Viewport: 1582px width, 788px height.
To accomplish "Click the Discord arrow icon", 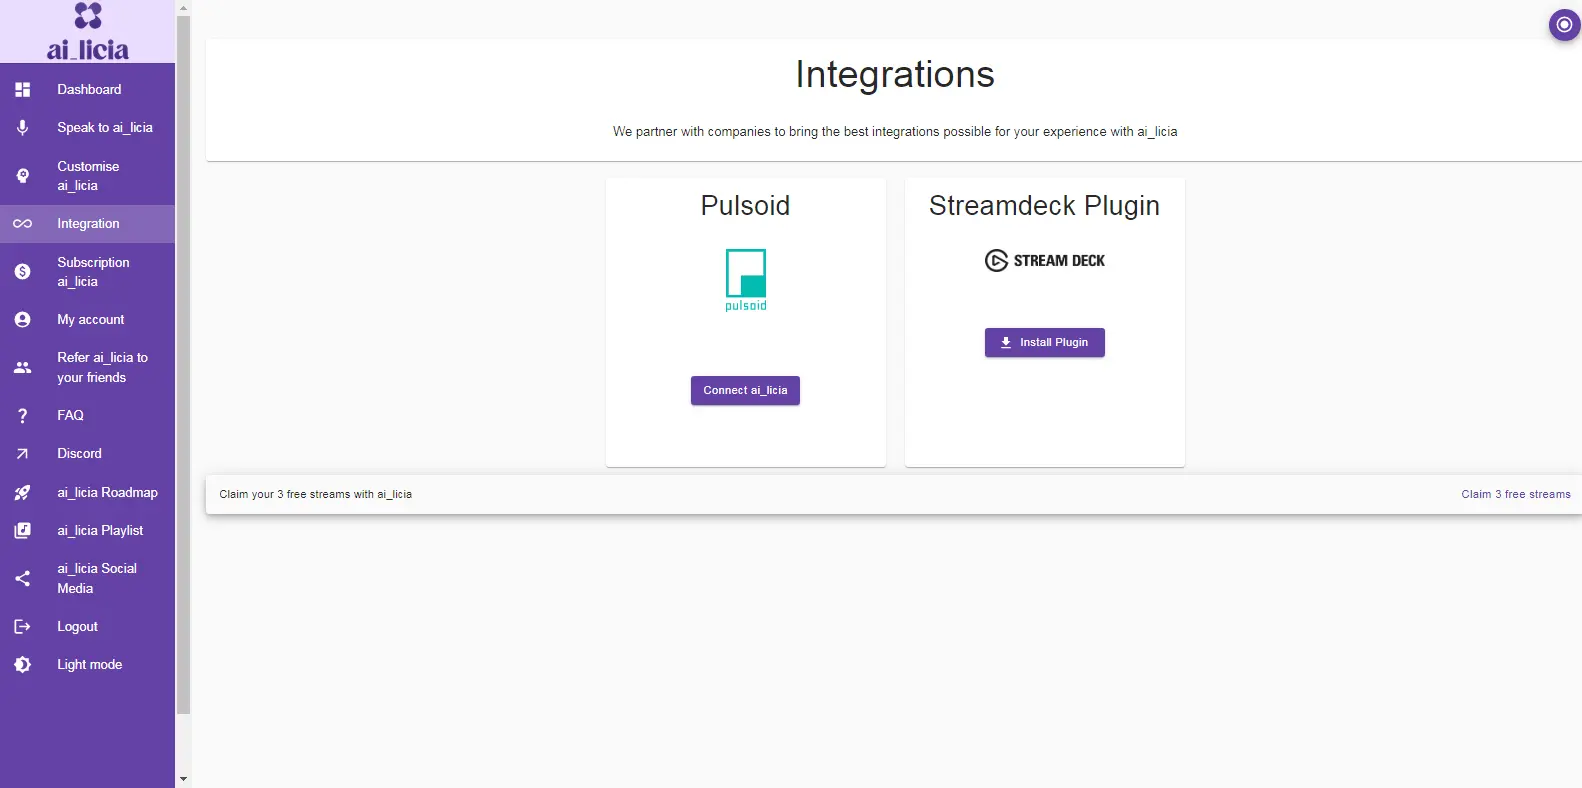I will point(22,454).
